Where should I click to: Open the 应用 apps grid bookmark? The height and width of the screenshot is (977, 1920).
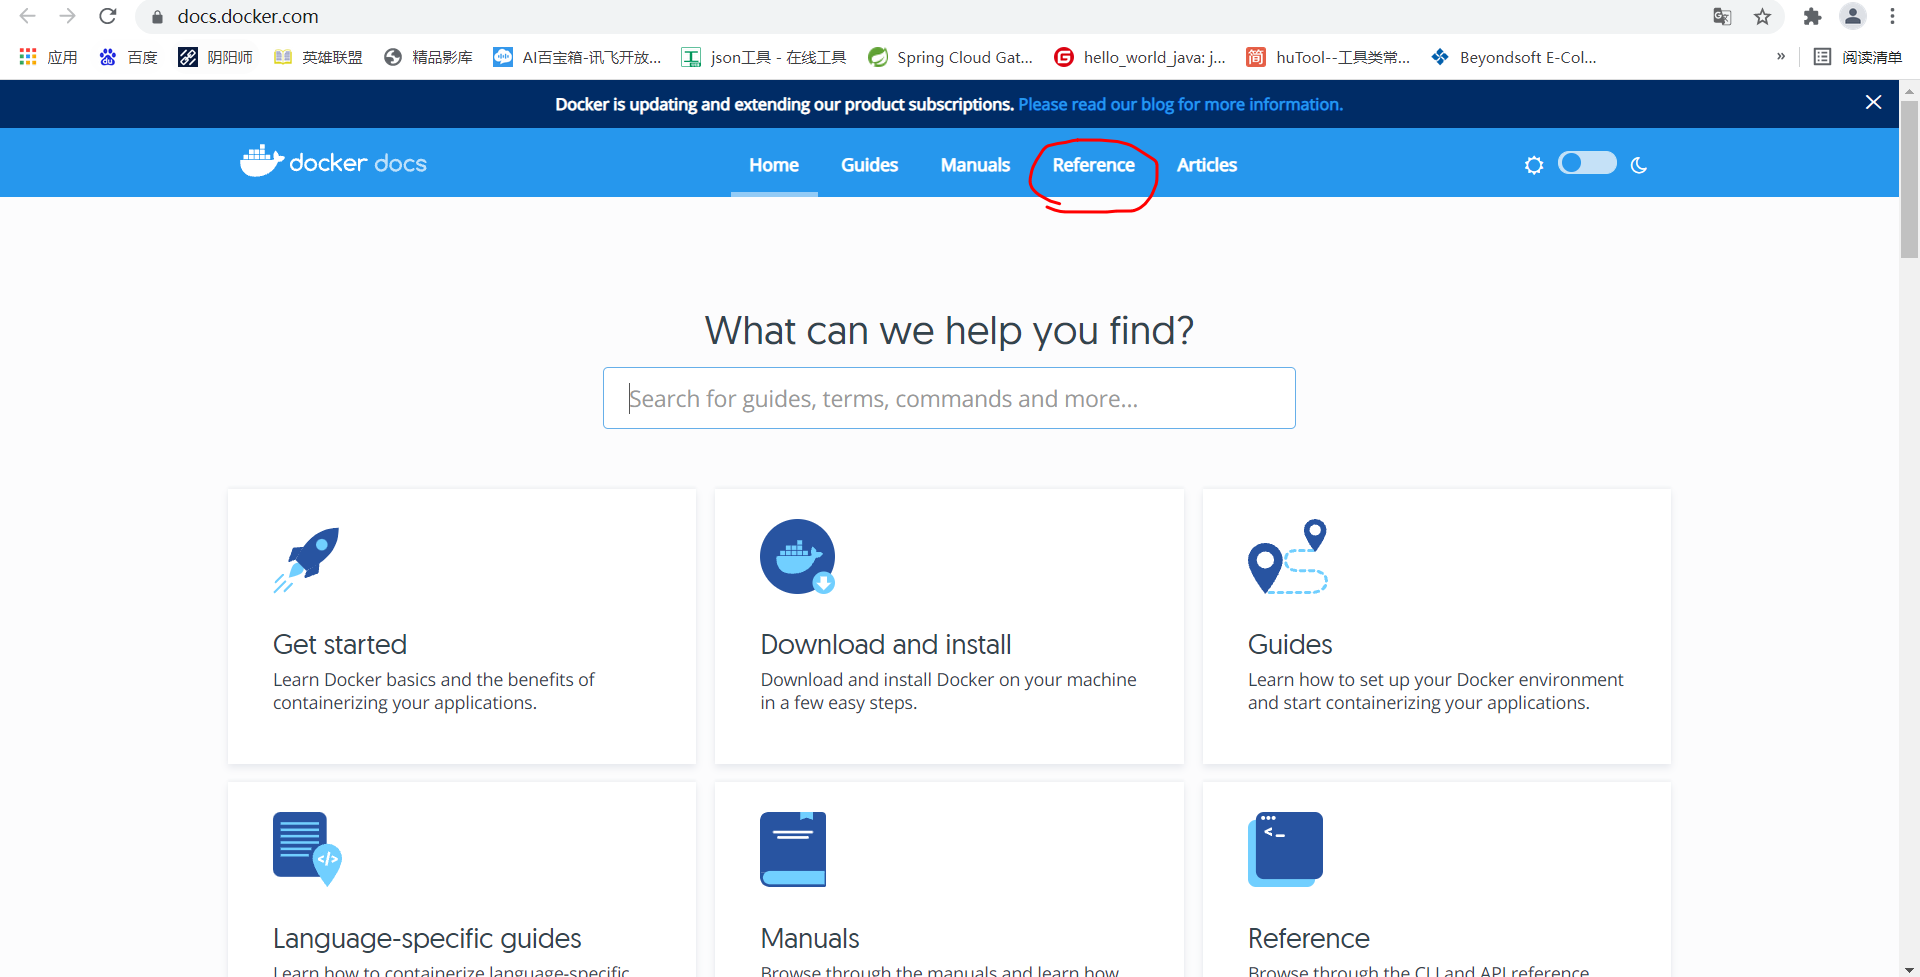[48, 57]
